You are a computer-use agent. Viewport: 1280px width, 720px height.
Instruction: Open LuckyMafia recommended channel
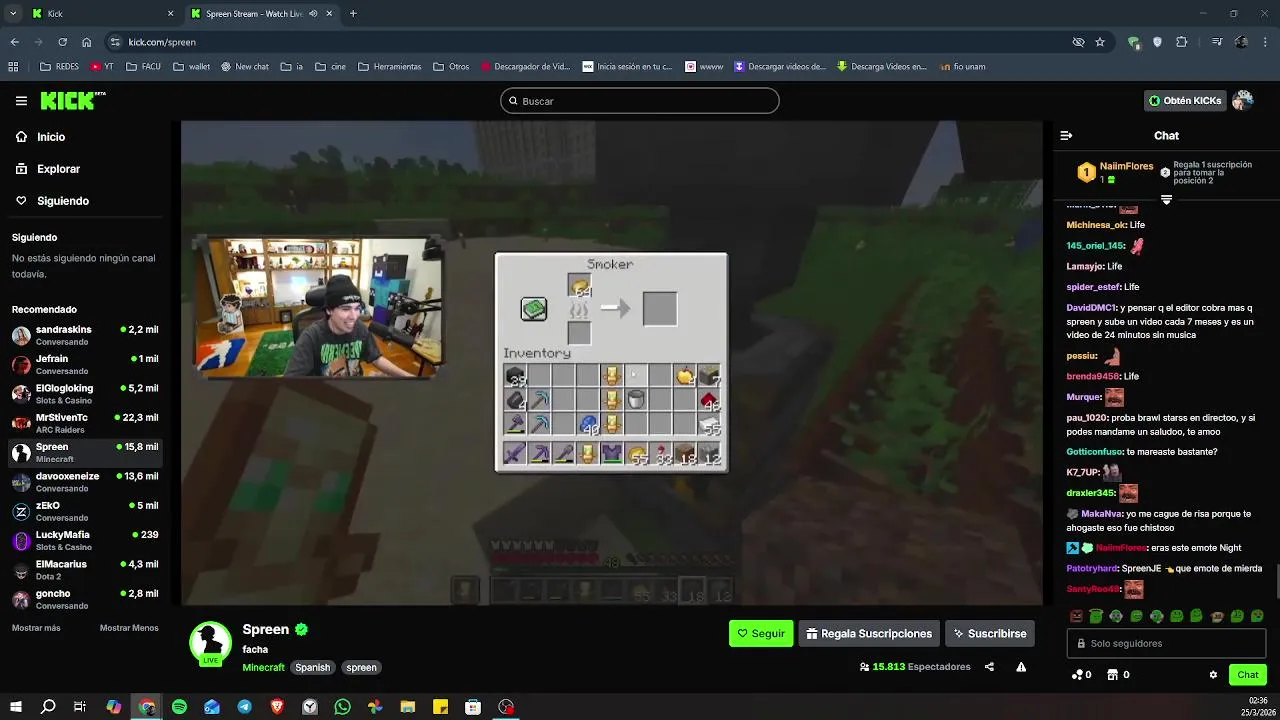(85, 540)
